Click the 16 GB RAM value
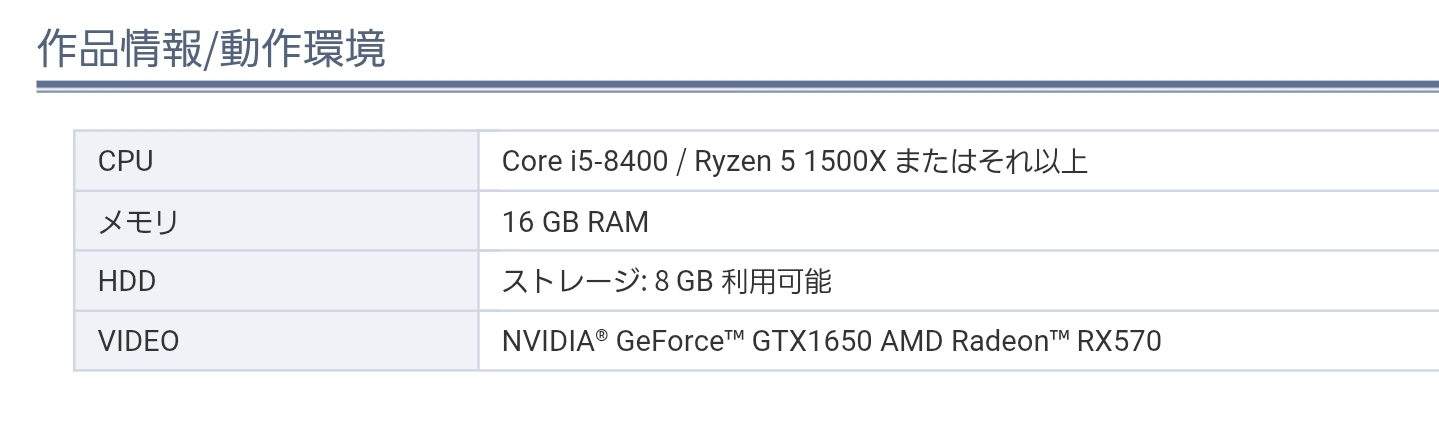 click(575, 221)
